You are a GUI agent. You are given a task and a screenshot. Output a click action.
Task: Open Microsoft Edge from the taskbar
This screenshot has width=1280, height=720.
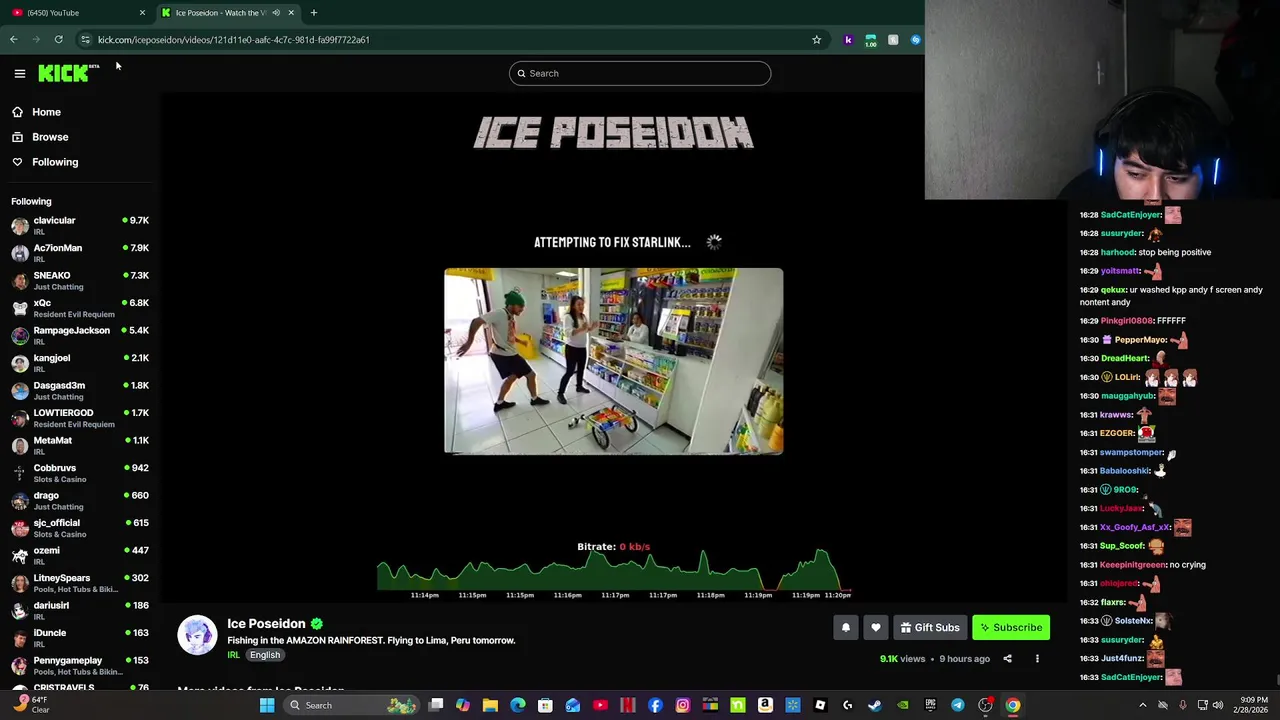[518, 706]
